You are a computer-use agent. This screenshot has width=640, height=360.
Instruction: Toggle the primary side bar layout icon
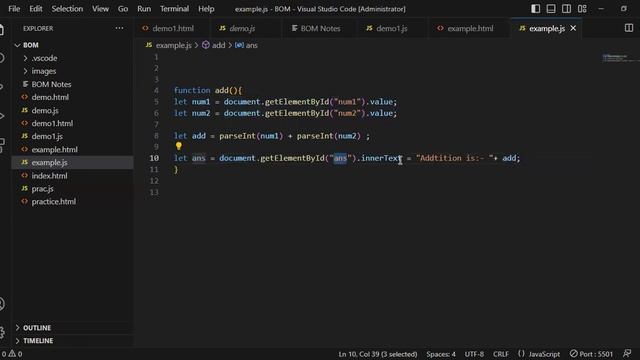pyautogui.click(x=536, y=9)
